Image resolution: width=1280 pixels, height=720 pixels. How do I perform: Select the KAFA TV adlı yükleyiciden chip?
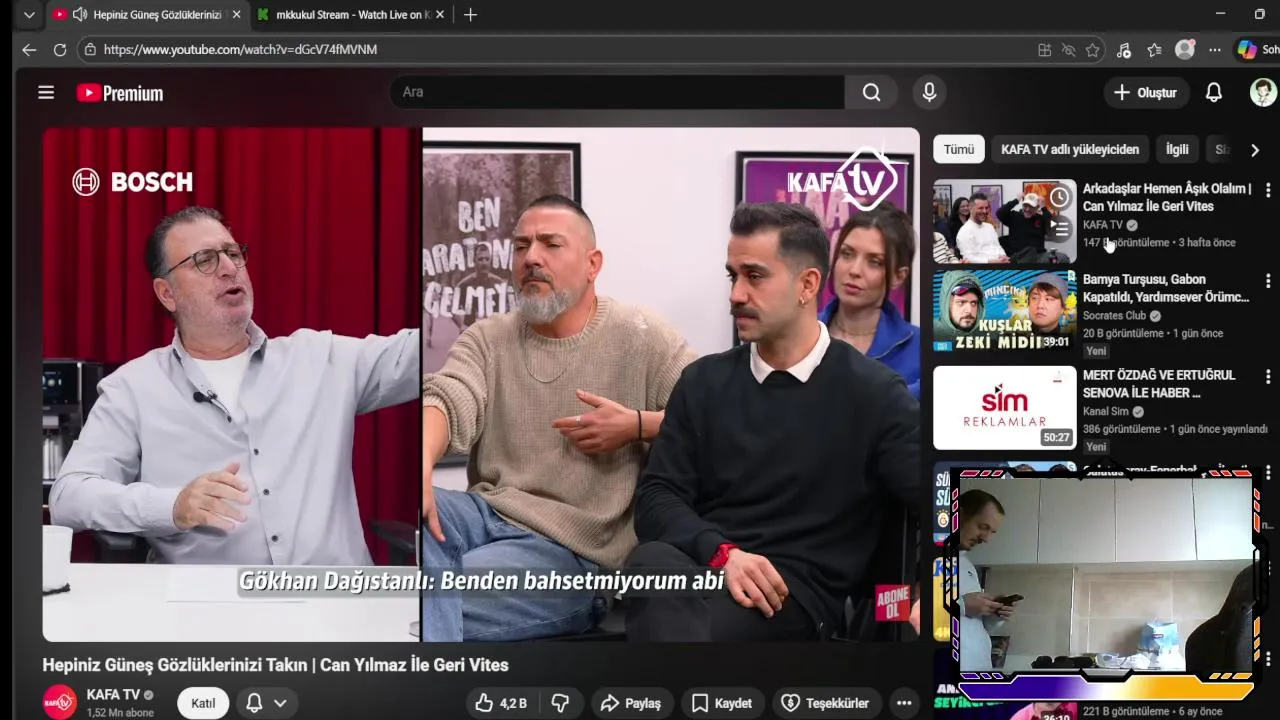pyautogui.click(x=1070, y=149)
